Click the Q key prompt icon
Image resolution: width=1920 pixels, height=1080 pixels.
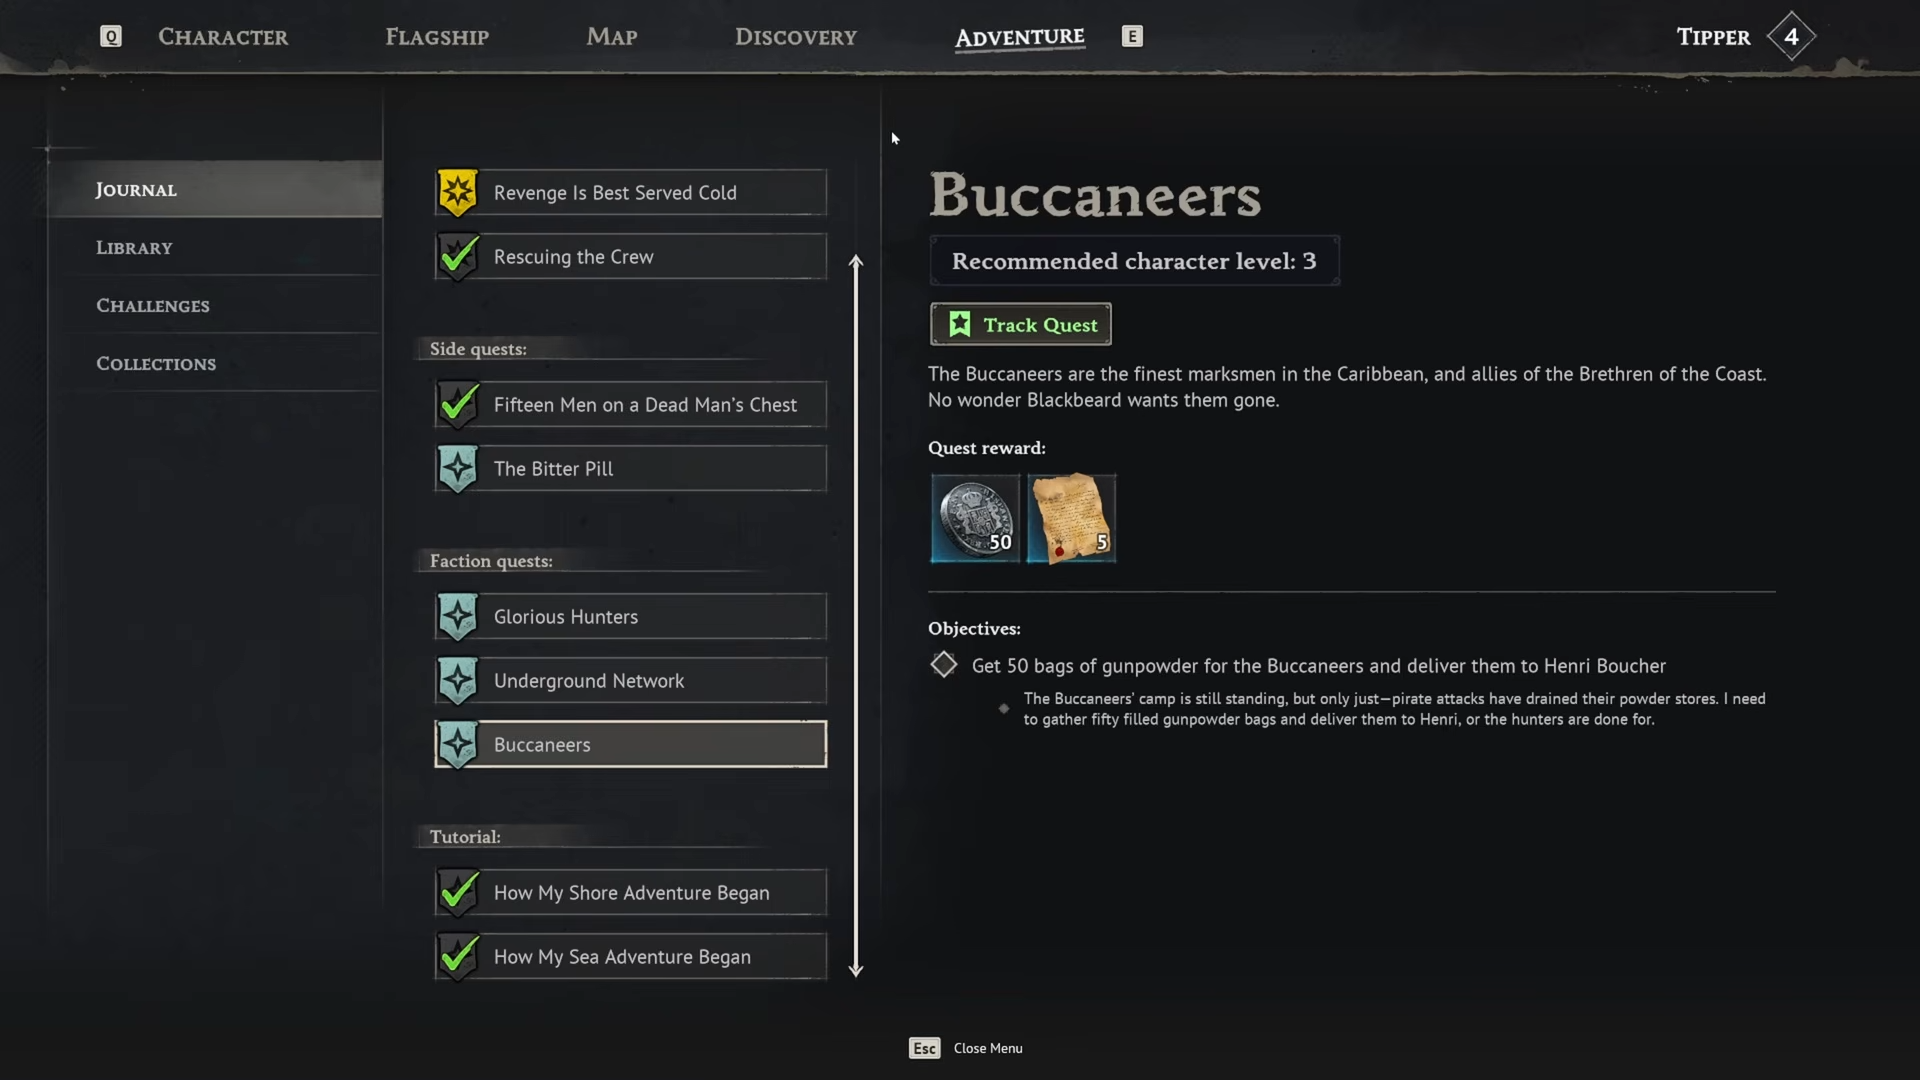coord(111,37)
